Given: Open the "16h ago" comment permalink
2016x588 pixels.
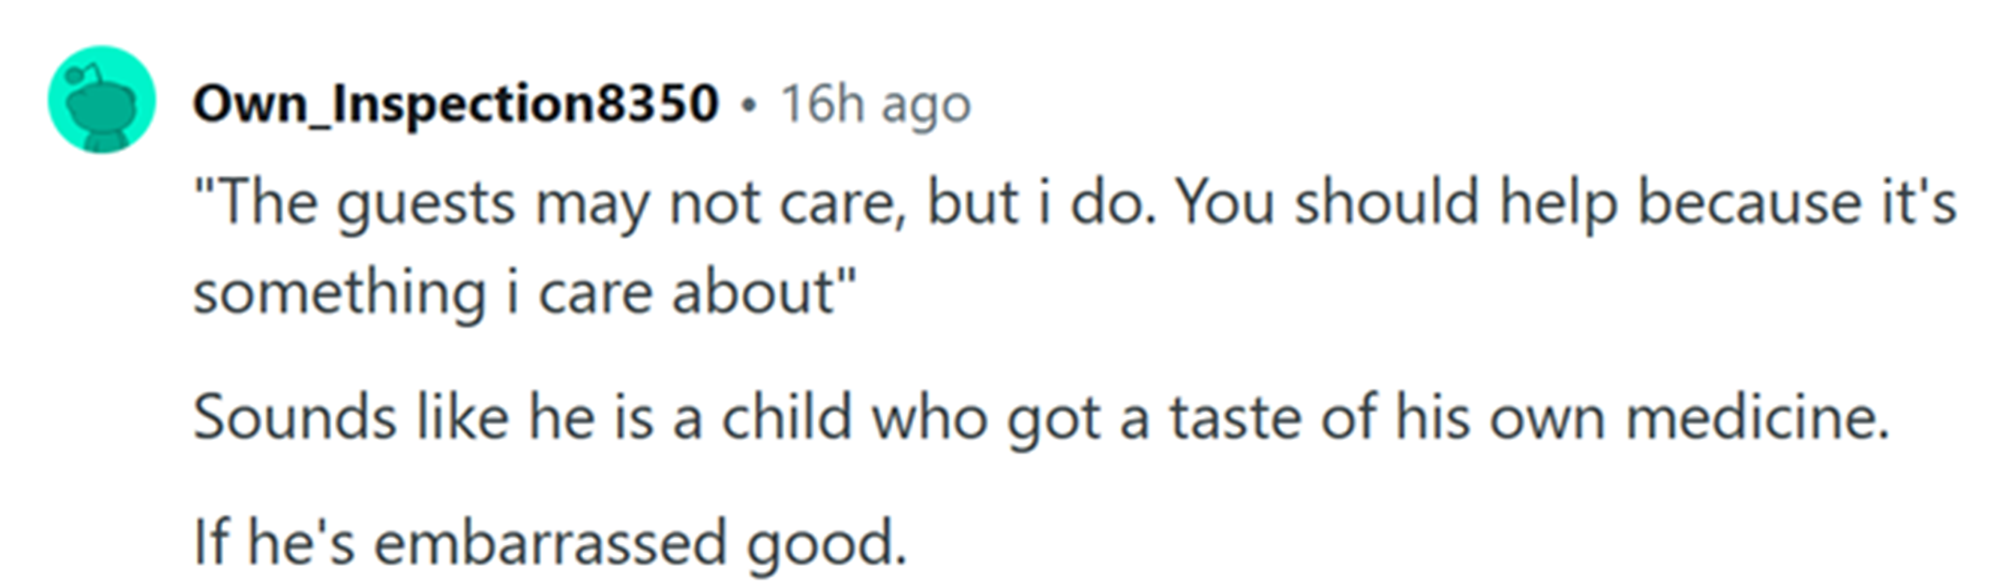Looking at the screenshot, I should point(876,105).
